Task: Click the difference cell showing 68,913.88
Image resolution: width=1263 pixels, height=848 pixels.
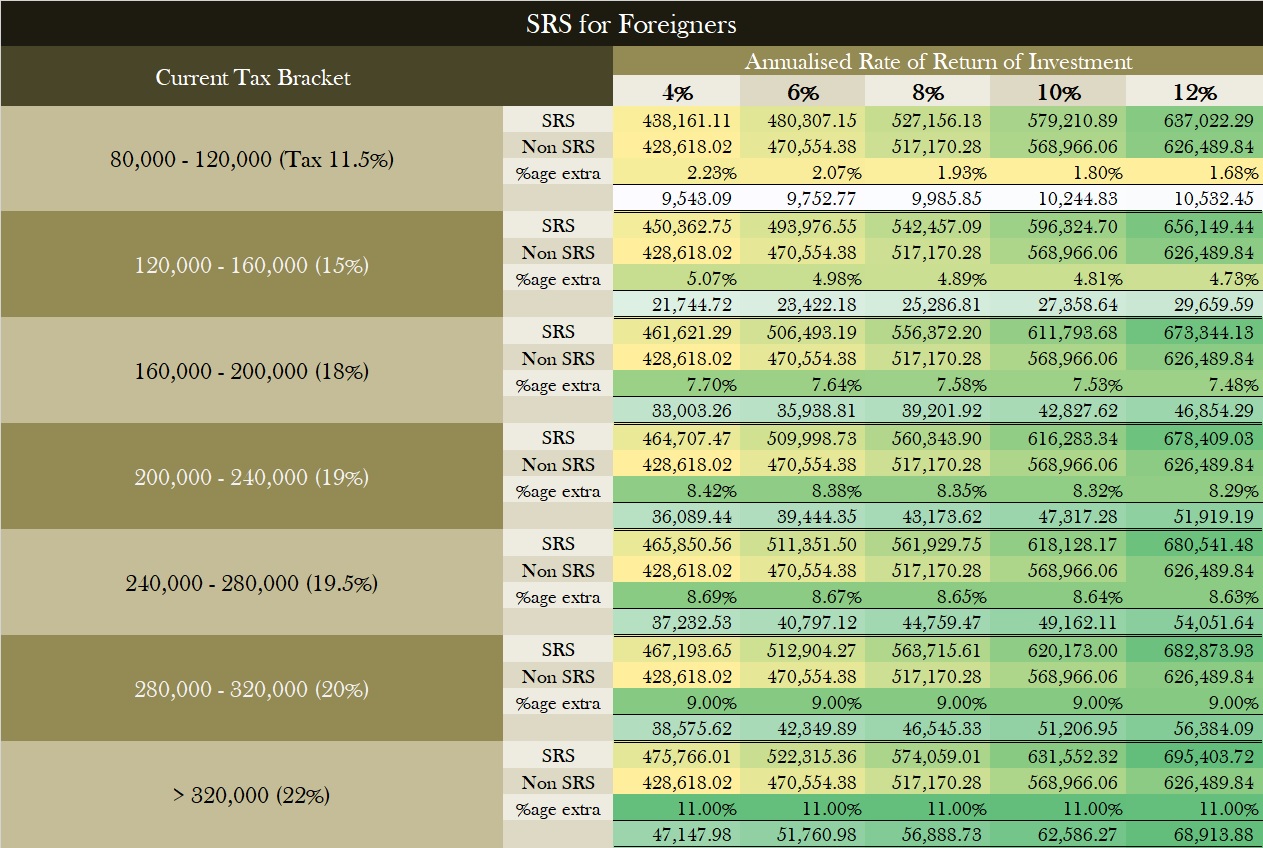Action: click(1194, 835)
